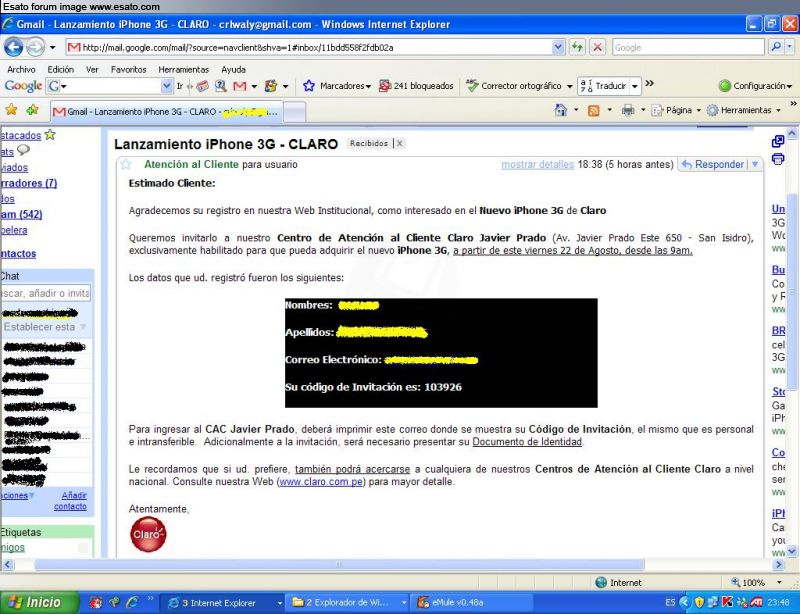800x614 pixels.
Task: Open the Ver menu
Action: pos(92,69)
